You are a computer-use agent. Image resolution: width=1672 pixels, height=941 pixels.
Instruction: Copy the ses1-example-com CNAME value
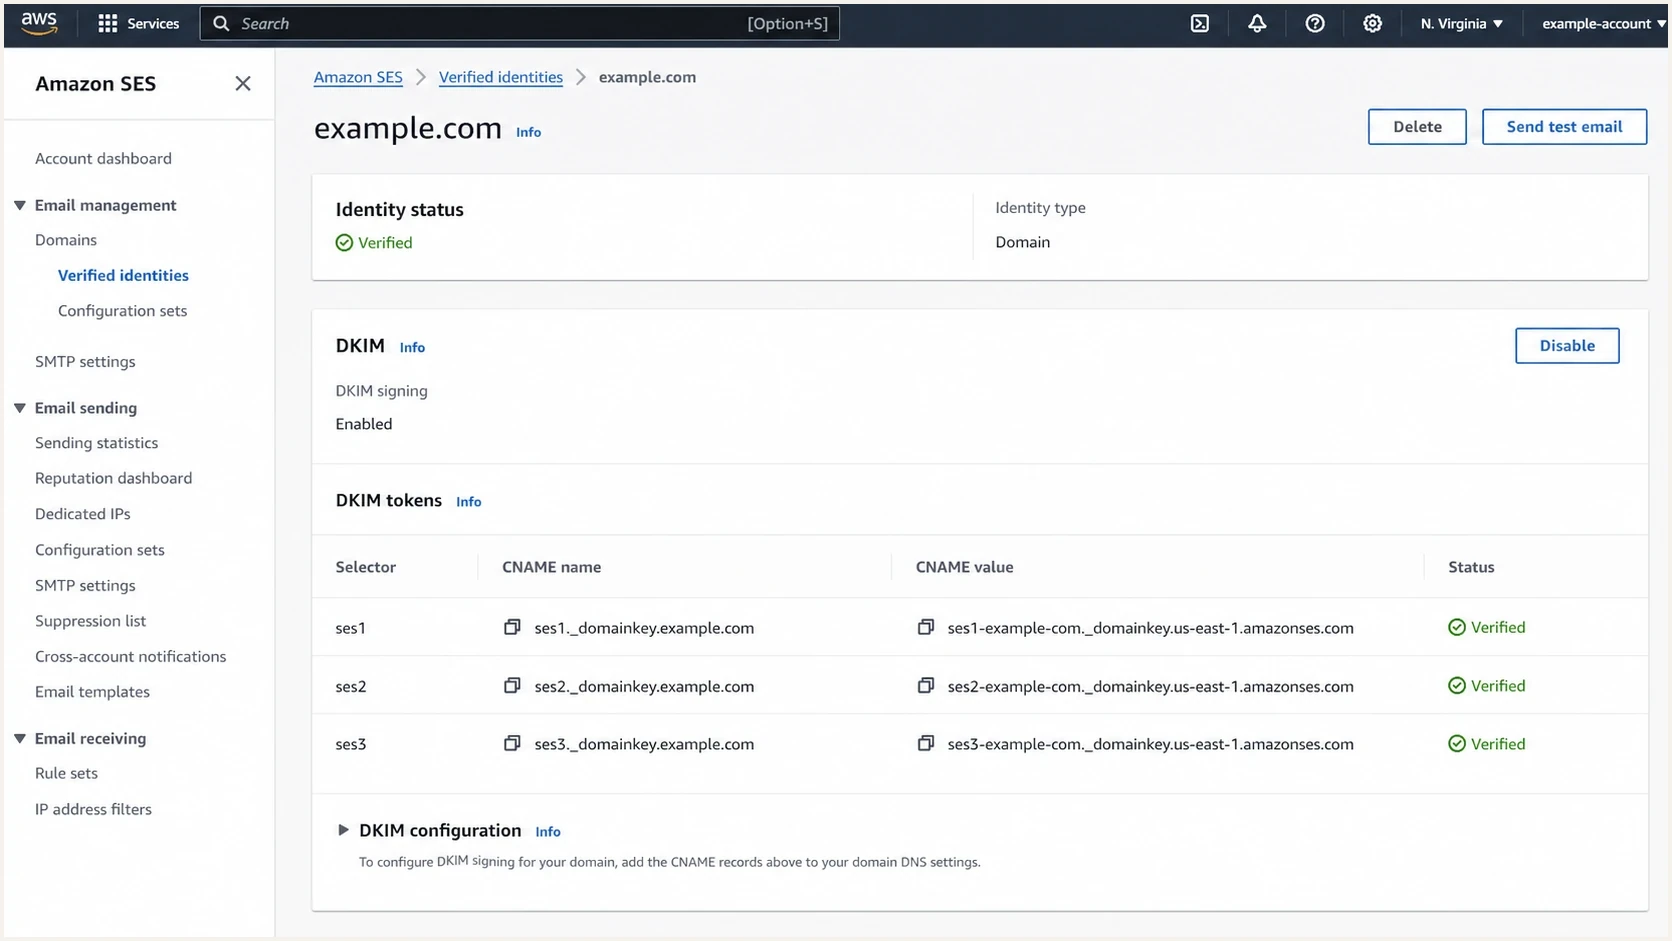tap(926, 628)
